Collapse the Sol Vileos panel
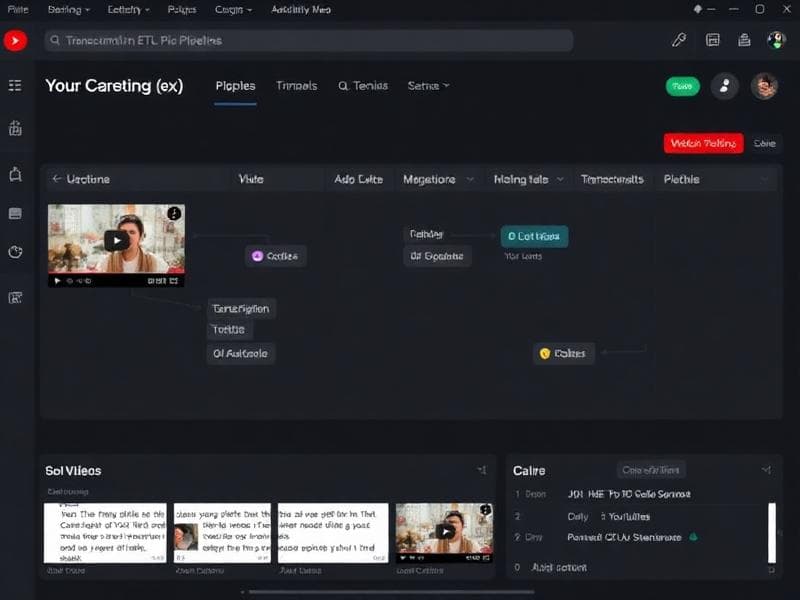The height and width of the screenshot is (600, 800). 482,470
